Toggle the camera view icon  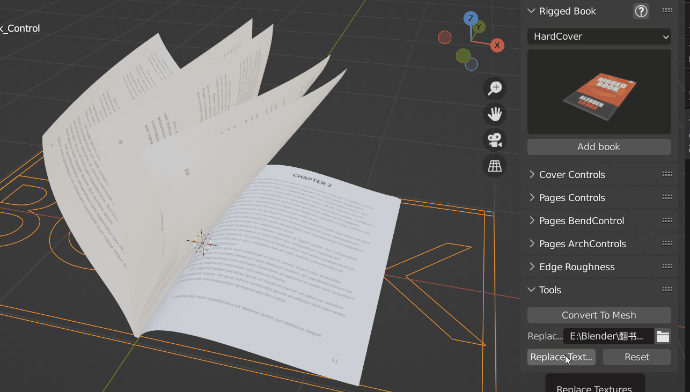pyautogui.click(x=495, y=140)
